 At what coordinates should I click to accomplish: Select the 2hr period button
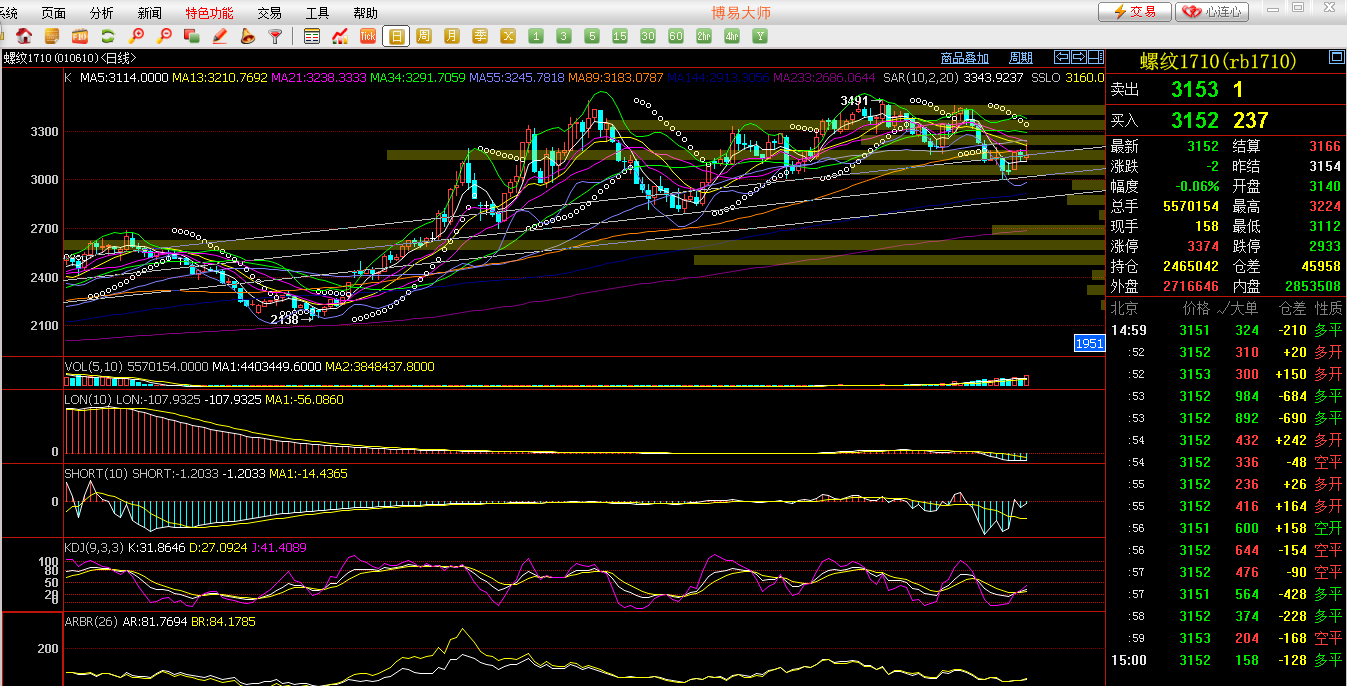[704, 36]
